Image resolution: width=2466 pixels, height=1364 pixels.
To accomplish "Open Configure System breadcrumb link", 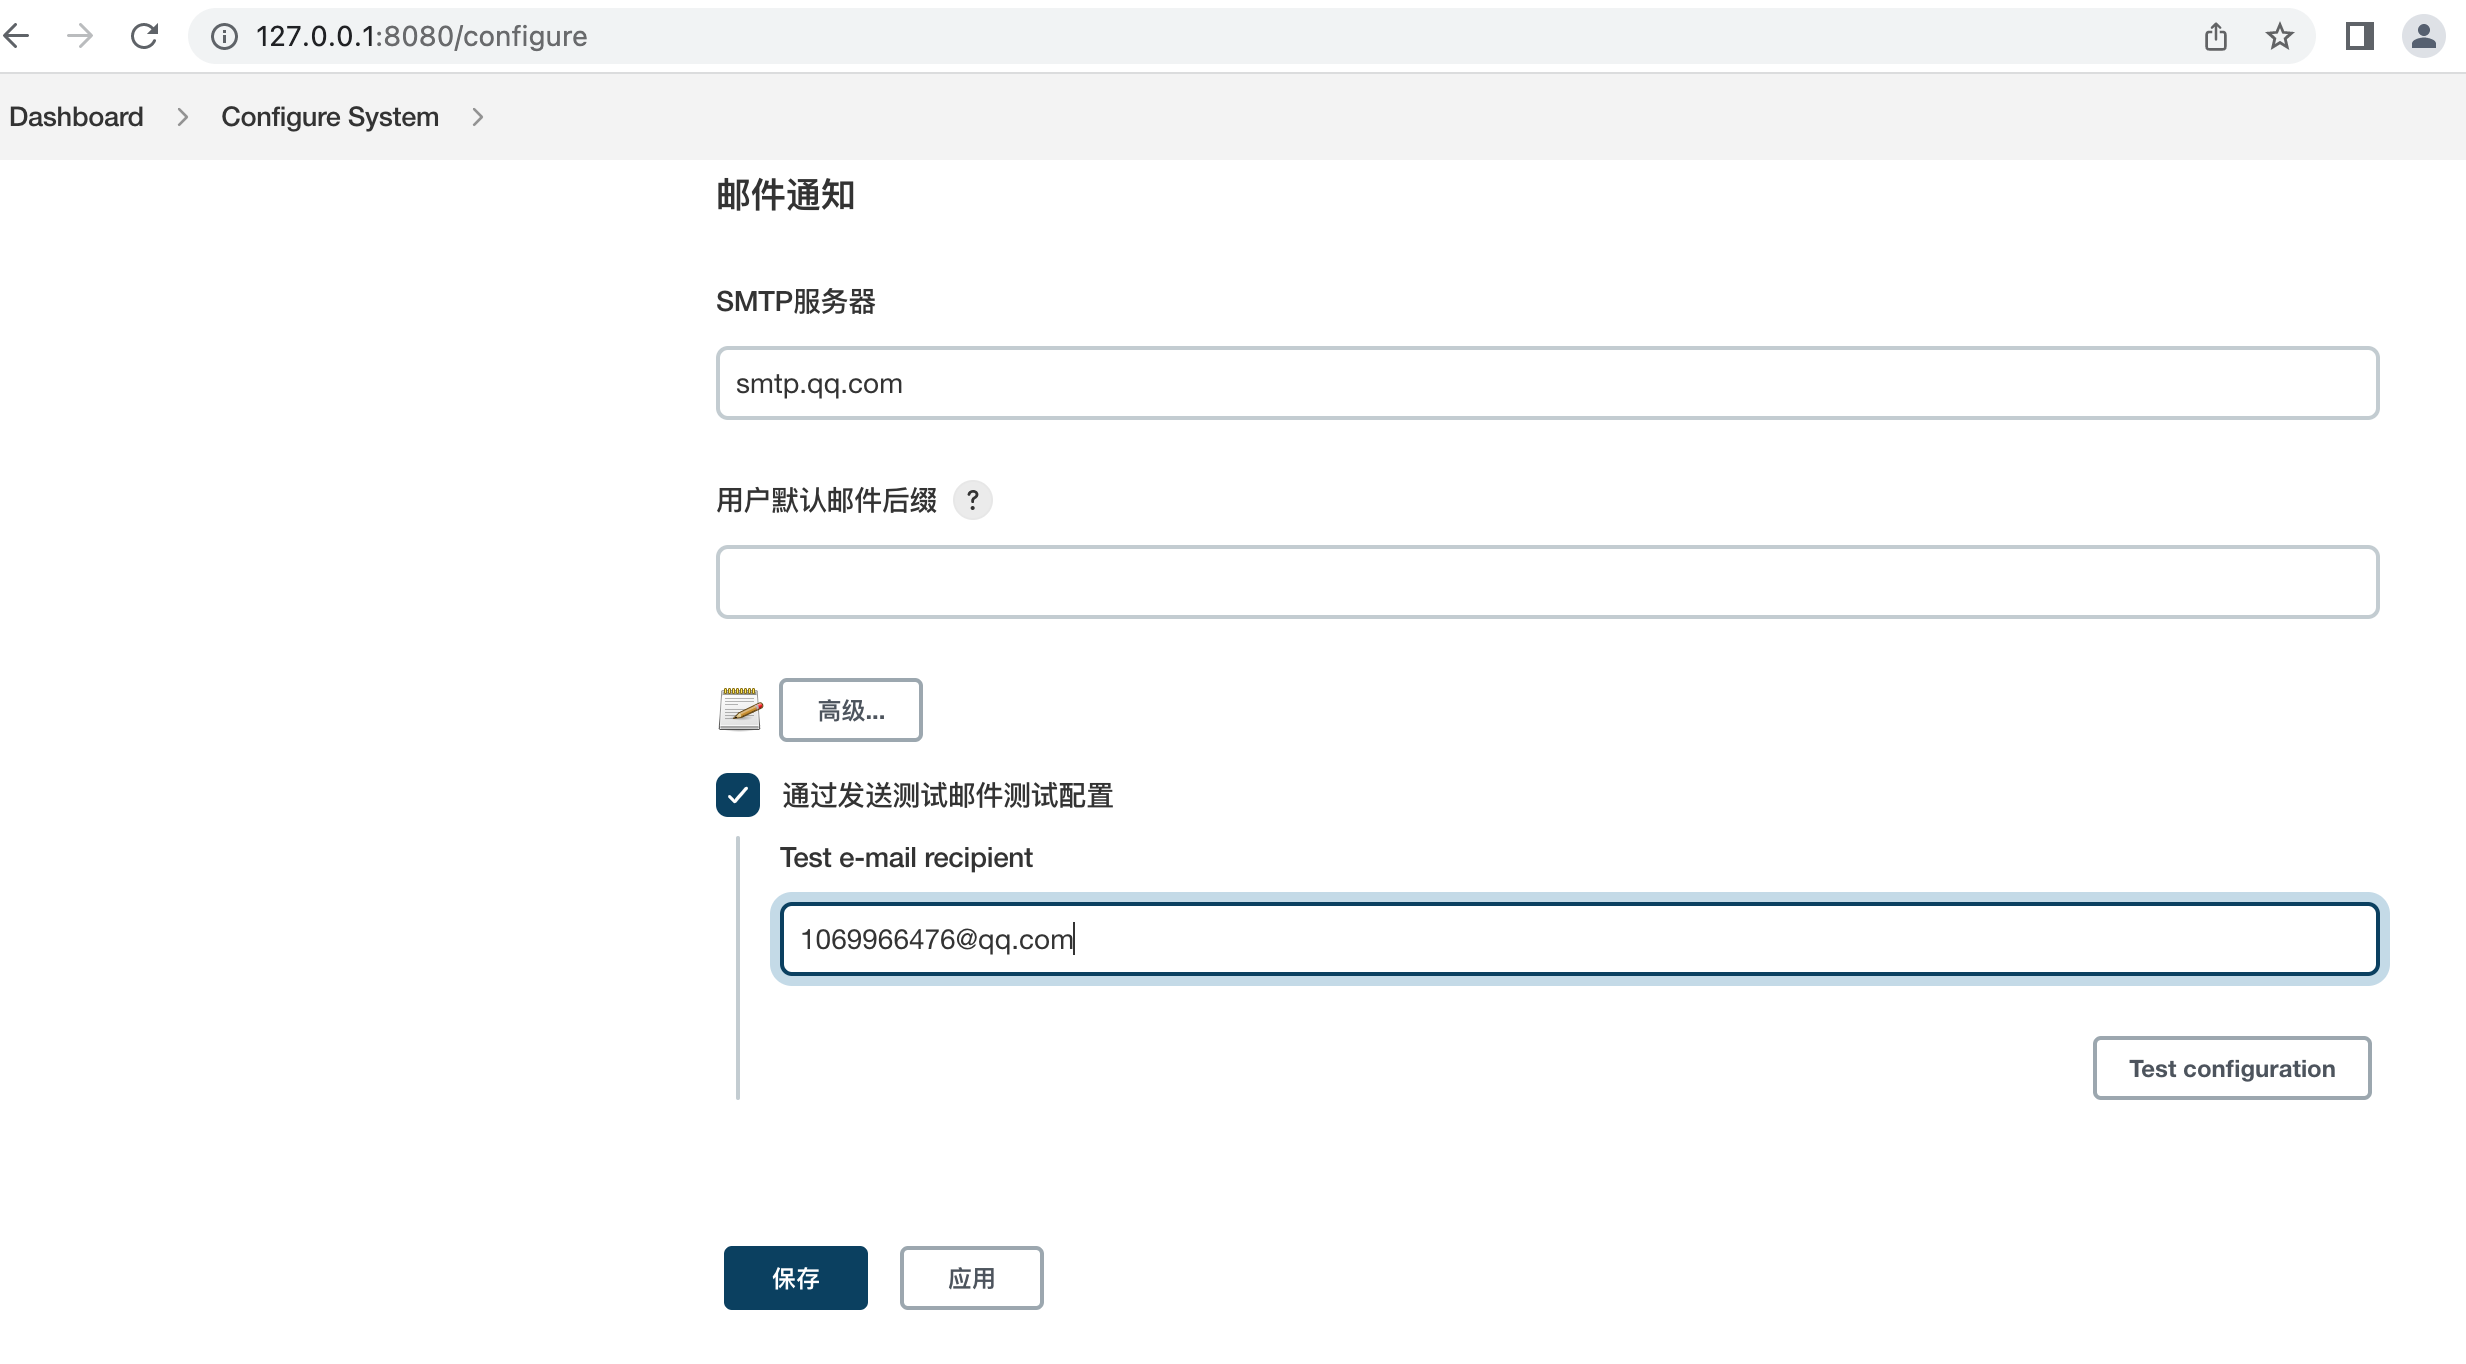I will point(330,117).
